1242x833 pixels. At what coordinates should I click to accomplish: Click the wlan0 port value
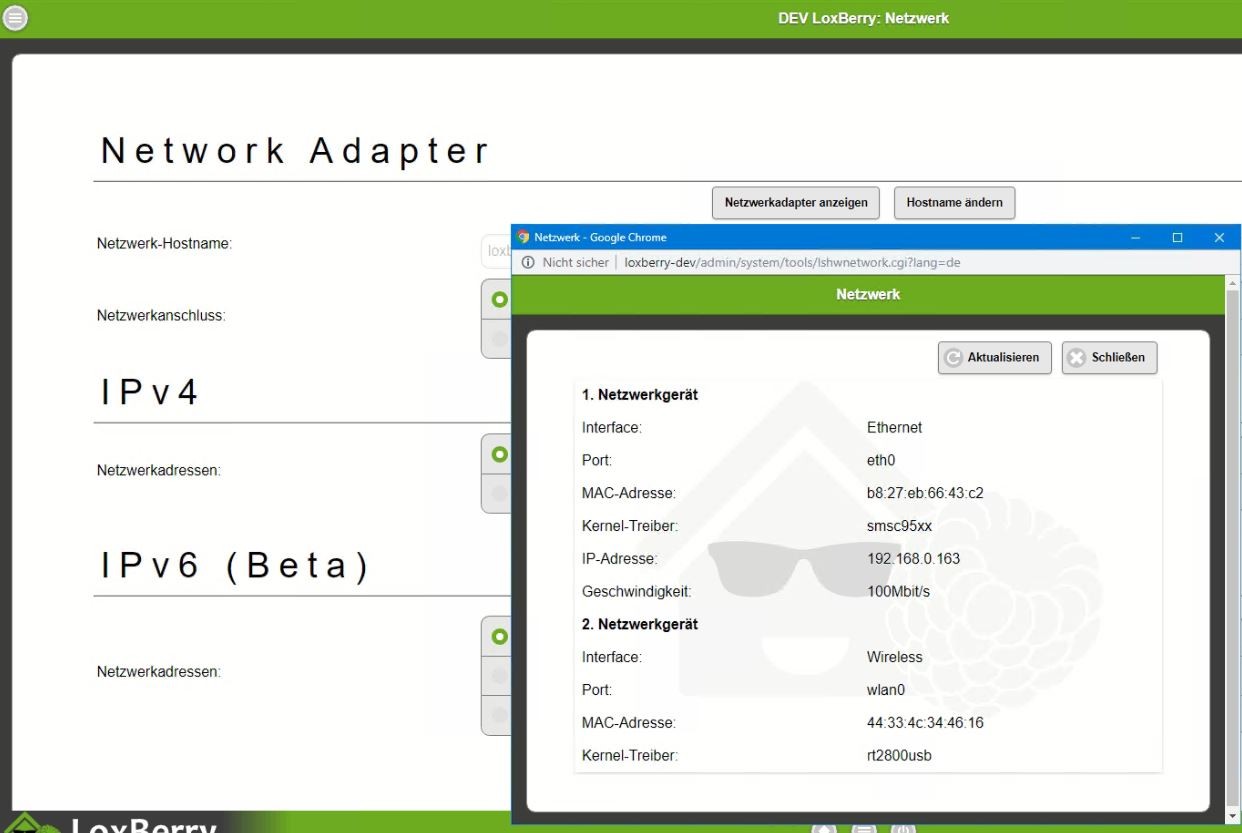[x=885, y=690]
